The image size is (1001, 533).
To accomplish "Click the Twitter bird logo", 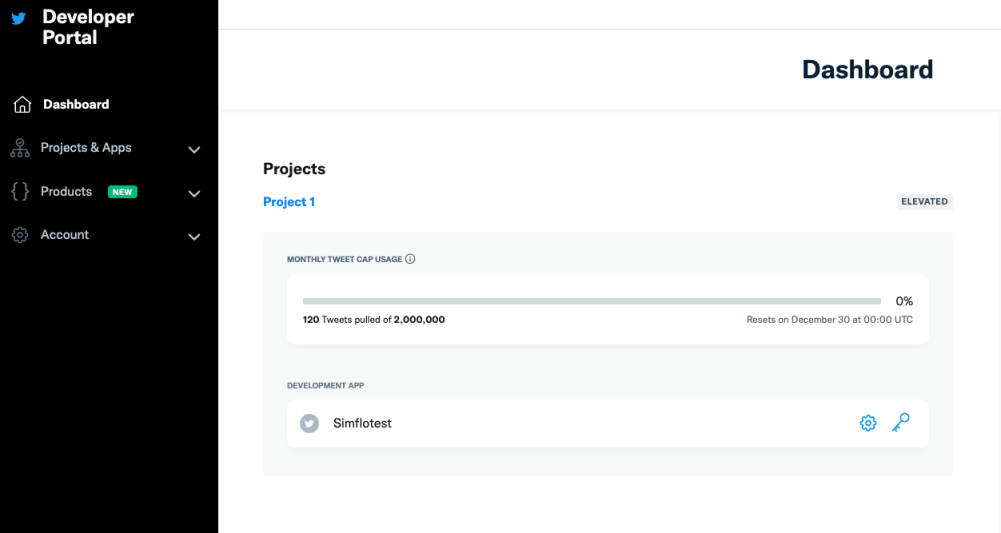I will tap(19, 18).
